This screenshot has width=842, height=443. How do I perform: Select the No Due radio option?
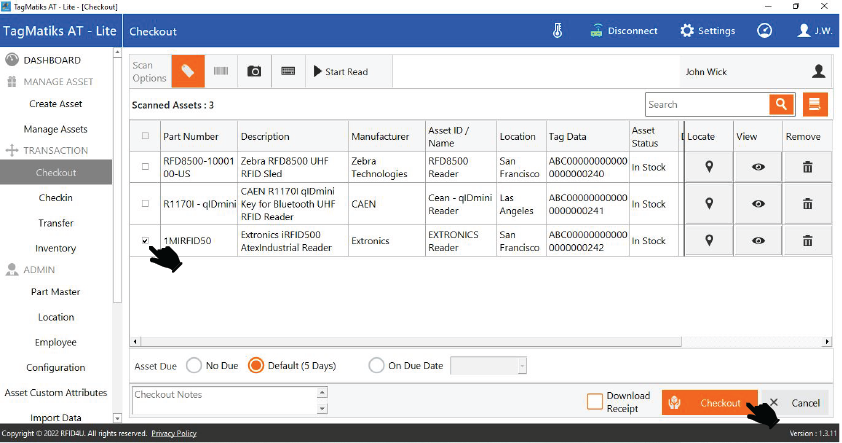(194, 366)
